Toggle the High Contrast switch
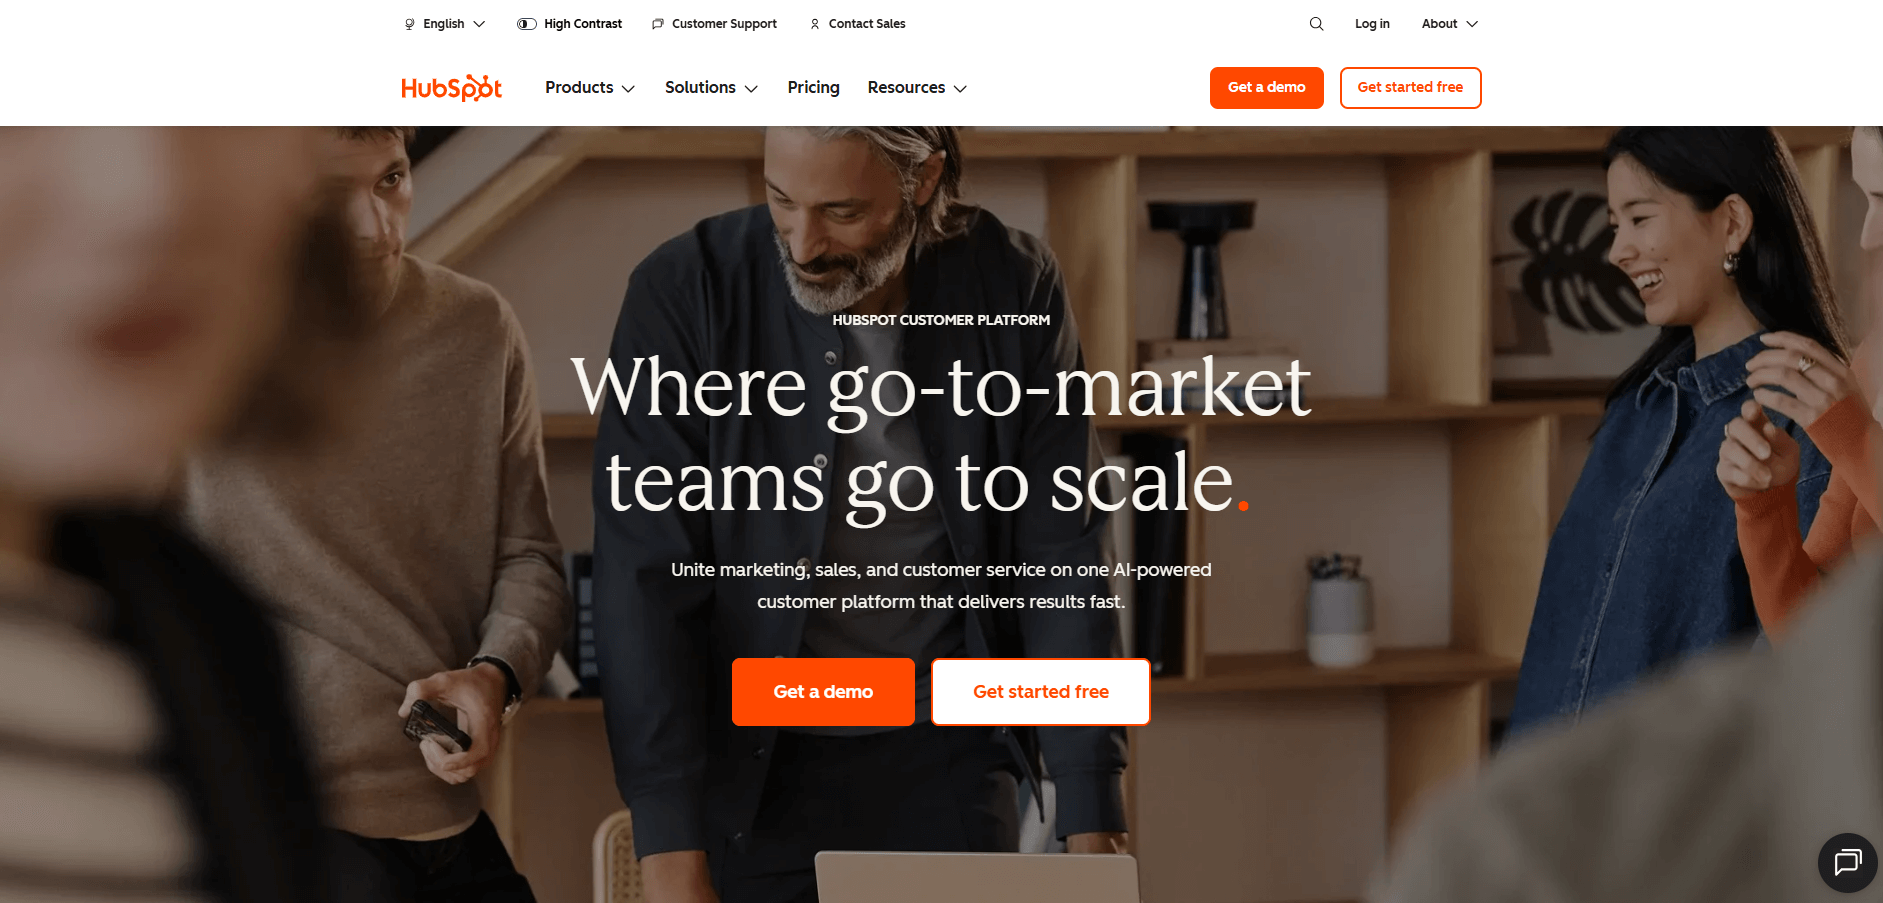 click(527, 24)
